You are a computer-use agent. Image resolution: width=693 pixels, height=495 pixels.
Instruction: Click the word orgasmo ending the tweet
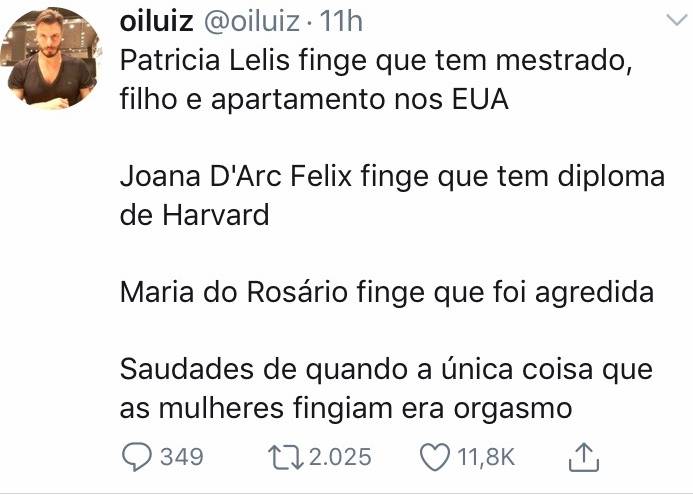(513, 410)
